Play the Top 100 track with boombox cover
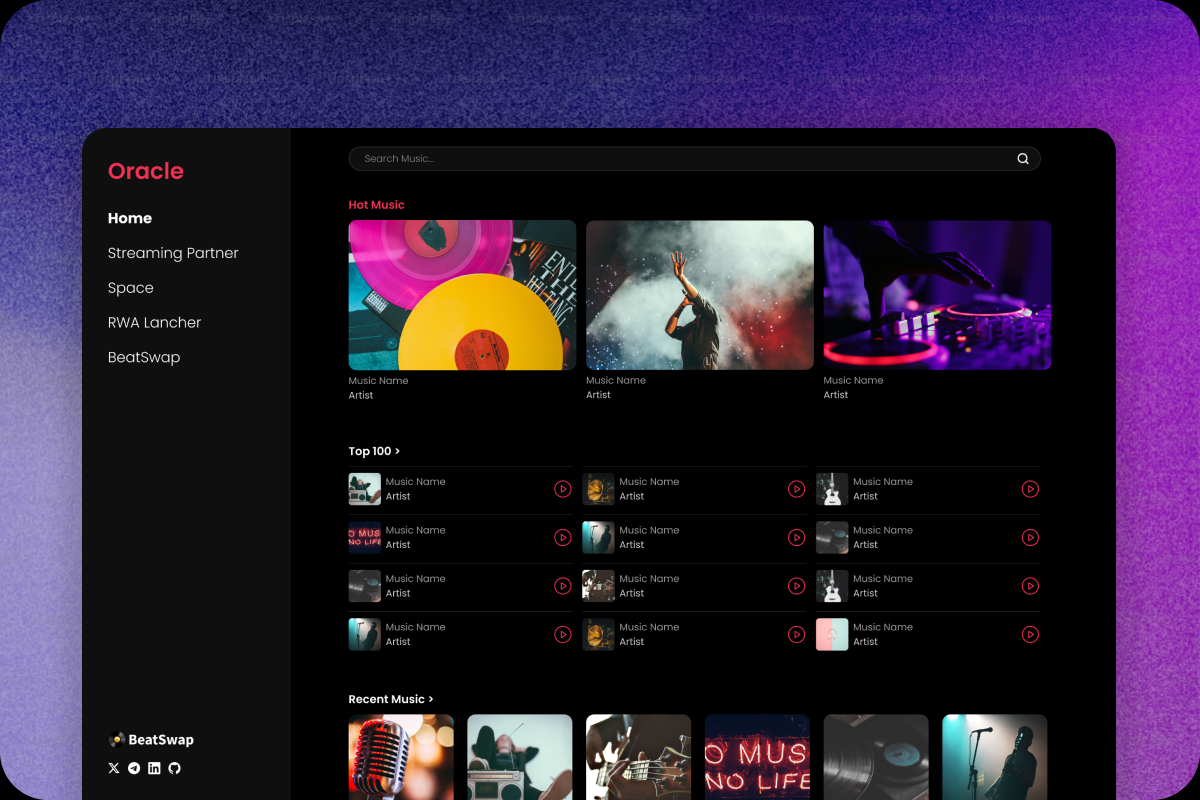The image size is (1200, 800). (x=563, y=489)
